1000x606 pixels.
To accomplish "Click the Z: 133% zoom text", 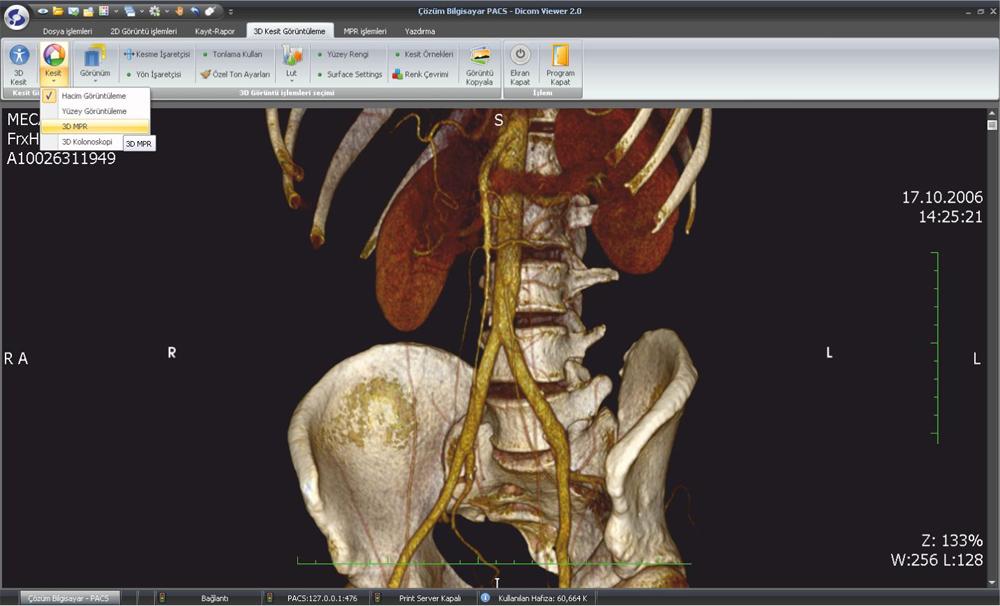I will [952, 540].
